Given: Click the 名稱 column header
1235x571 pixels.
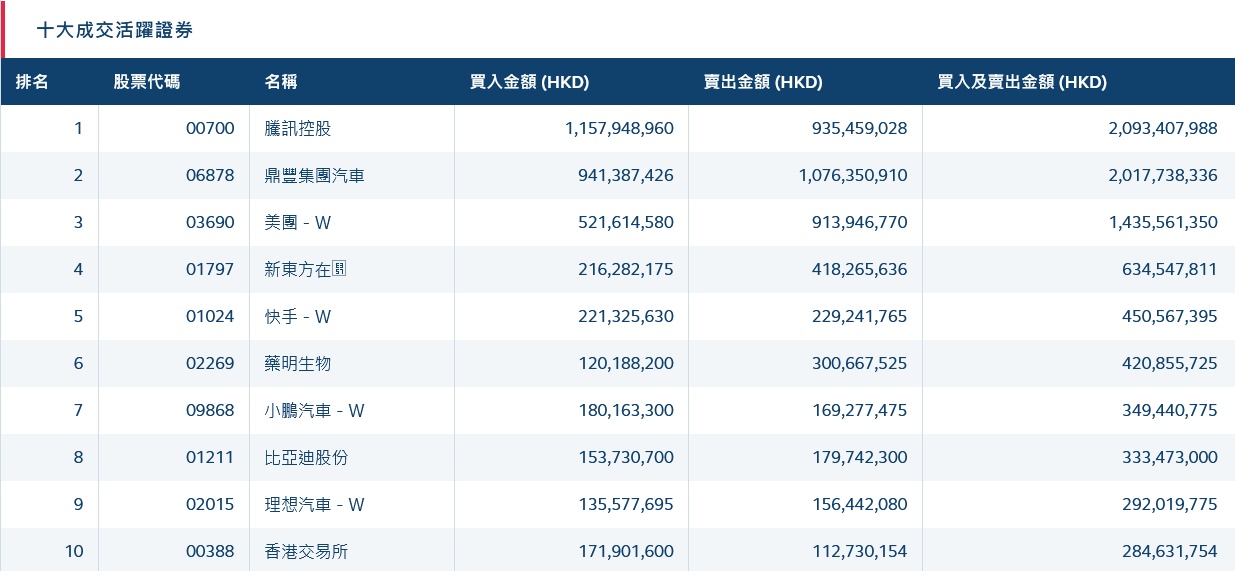Looking at the screenshot, I should tap(281, 82).
